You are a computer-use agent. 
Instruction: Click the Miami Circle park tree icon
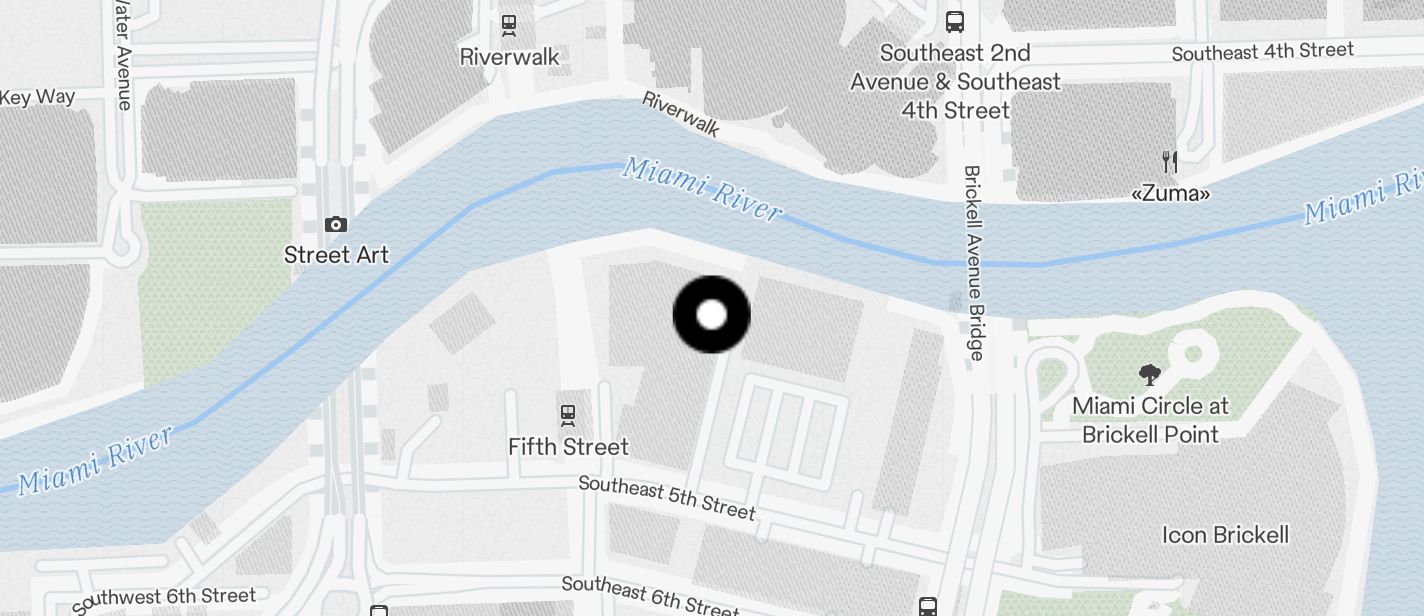coord(1150,375)
